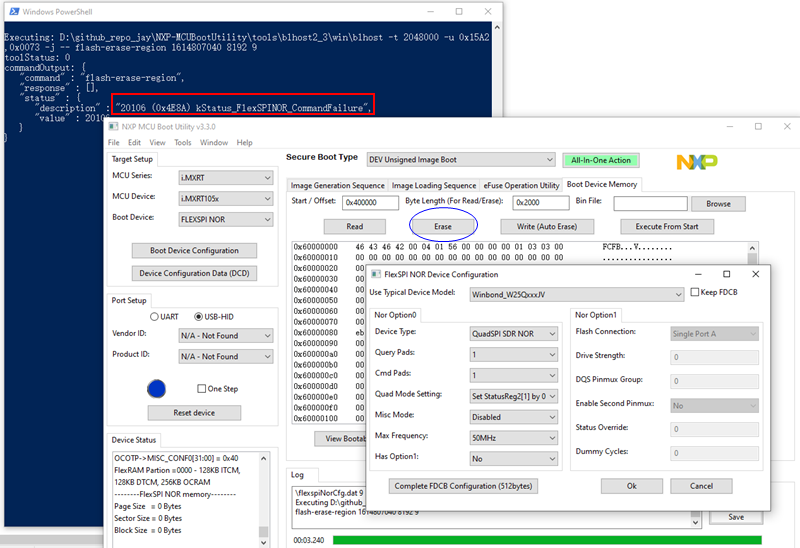Enable the Keep FDCB checkbox

pos(694,292)
